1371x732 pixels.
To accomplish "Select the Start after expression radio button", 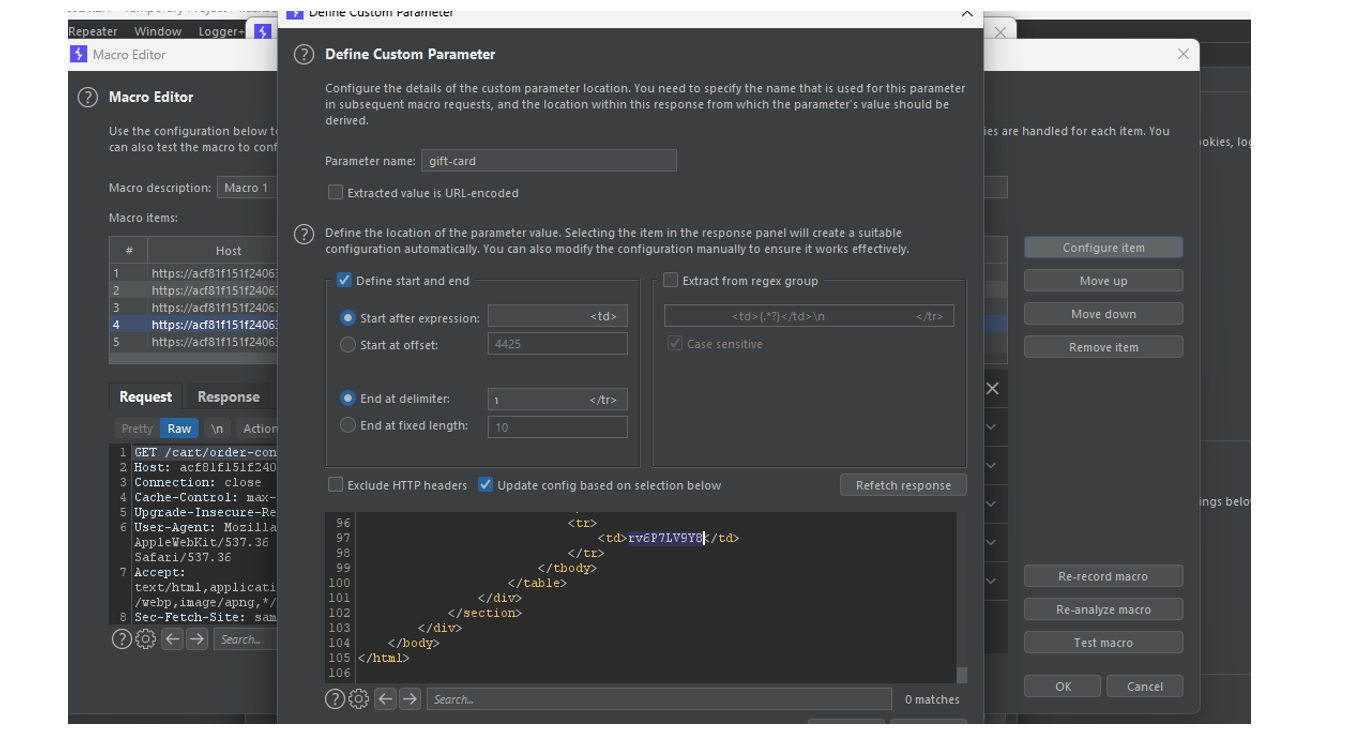I will click(x=348, y=318).
